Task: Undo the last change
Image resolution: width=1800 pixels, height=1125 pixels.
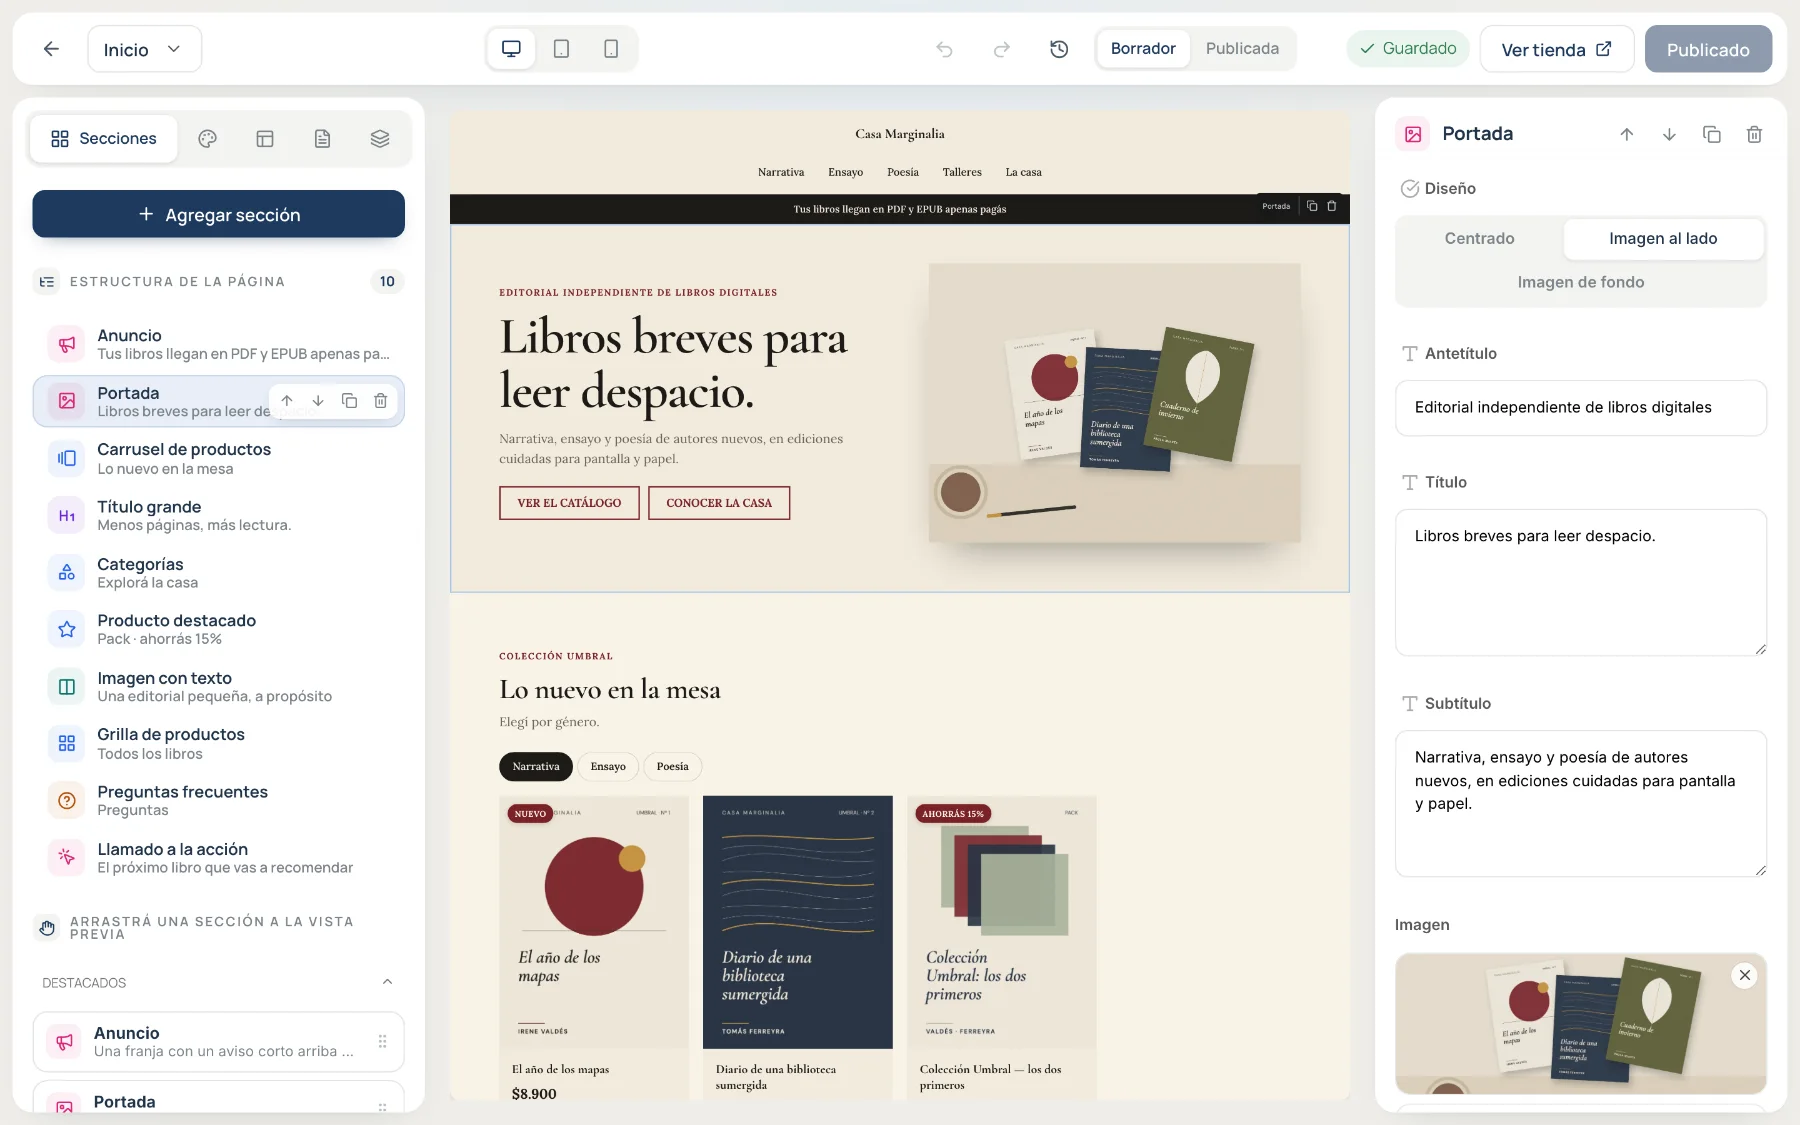Action: [x=944, y=49]
